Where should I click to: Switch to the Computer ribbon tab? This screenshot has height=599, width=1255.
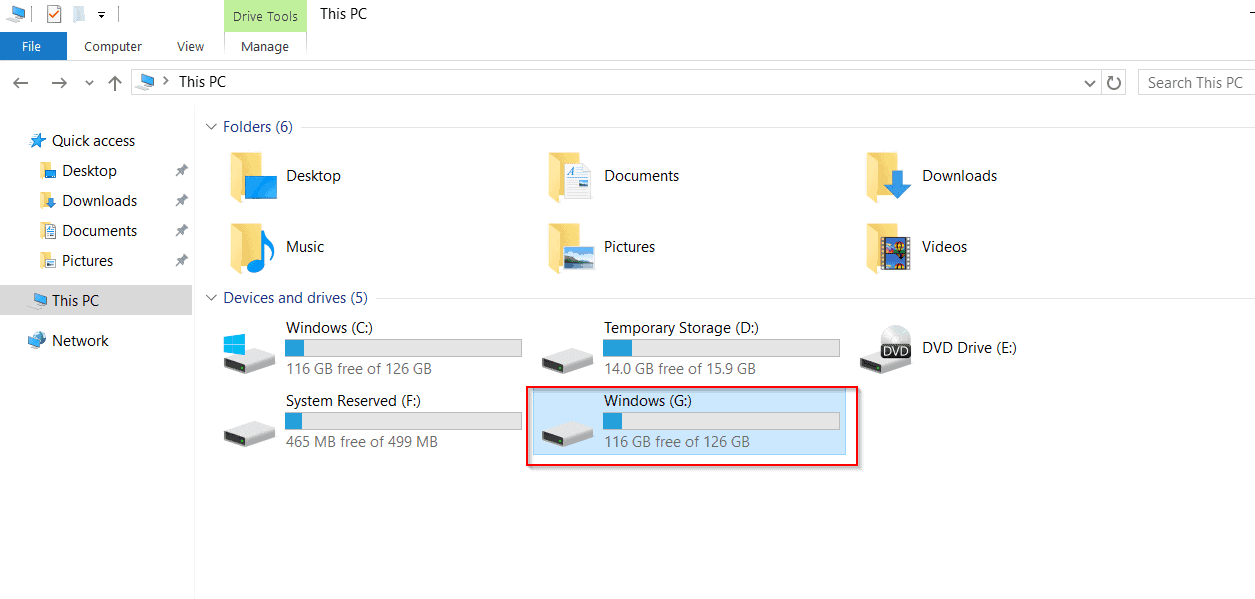[x=112, y=46]
